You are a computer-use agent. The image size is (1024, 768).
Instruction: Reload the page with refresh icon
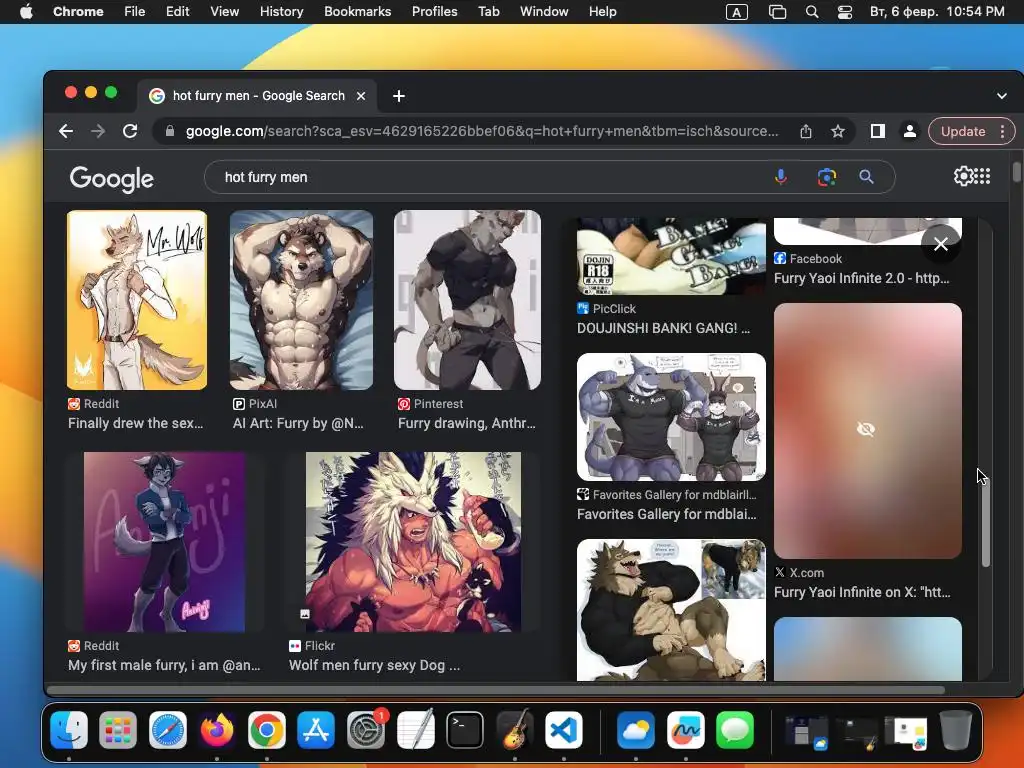pos(130,131)
